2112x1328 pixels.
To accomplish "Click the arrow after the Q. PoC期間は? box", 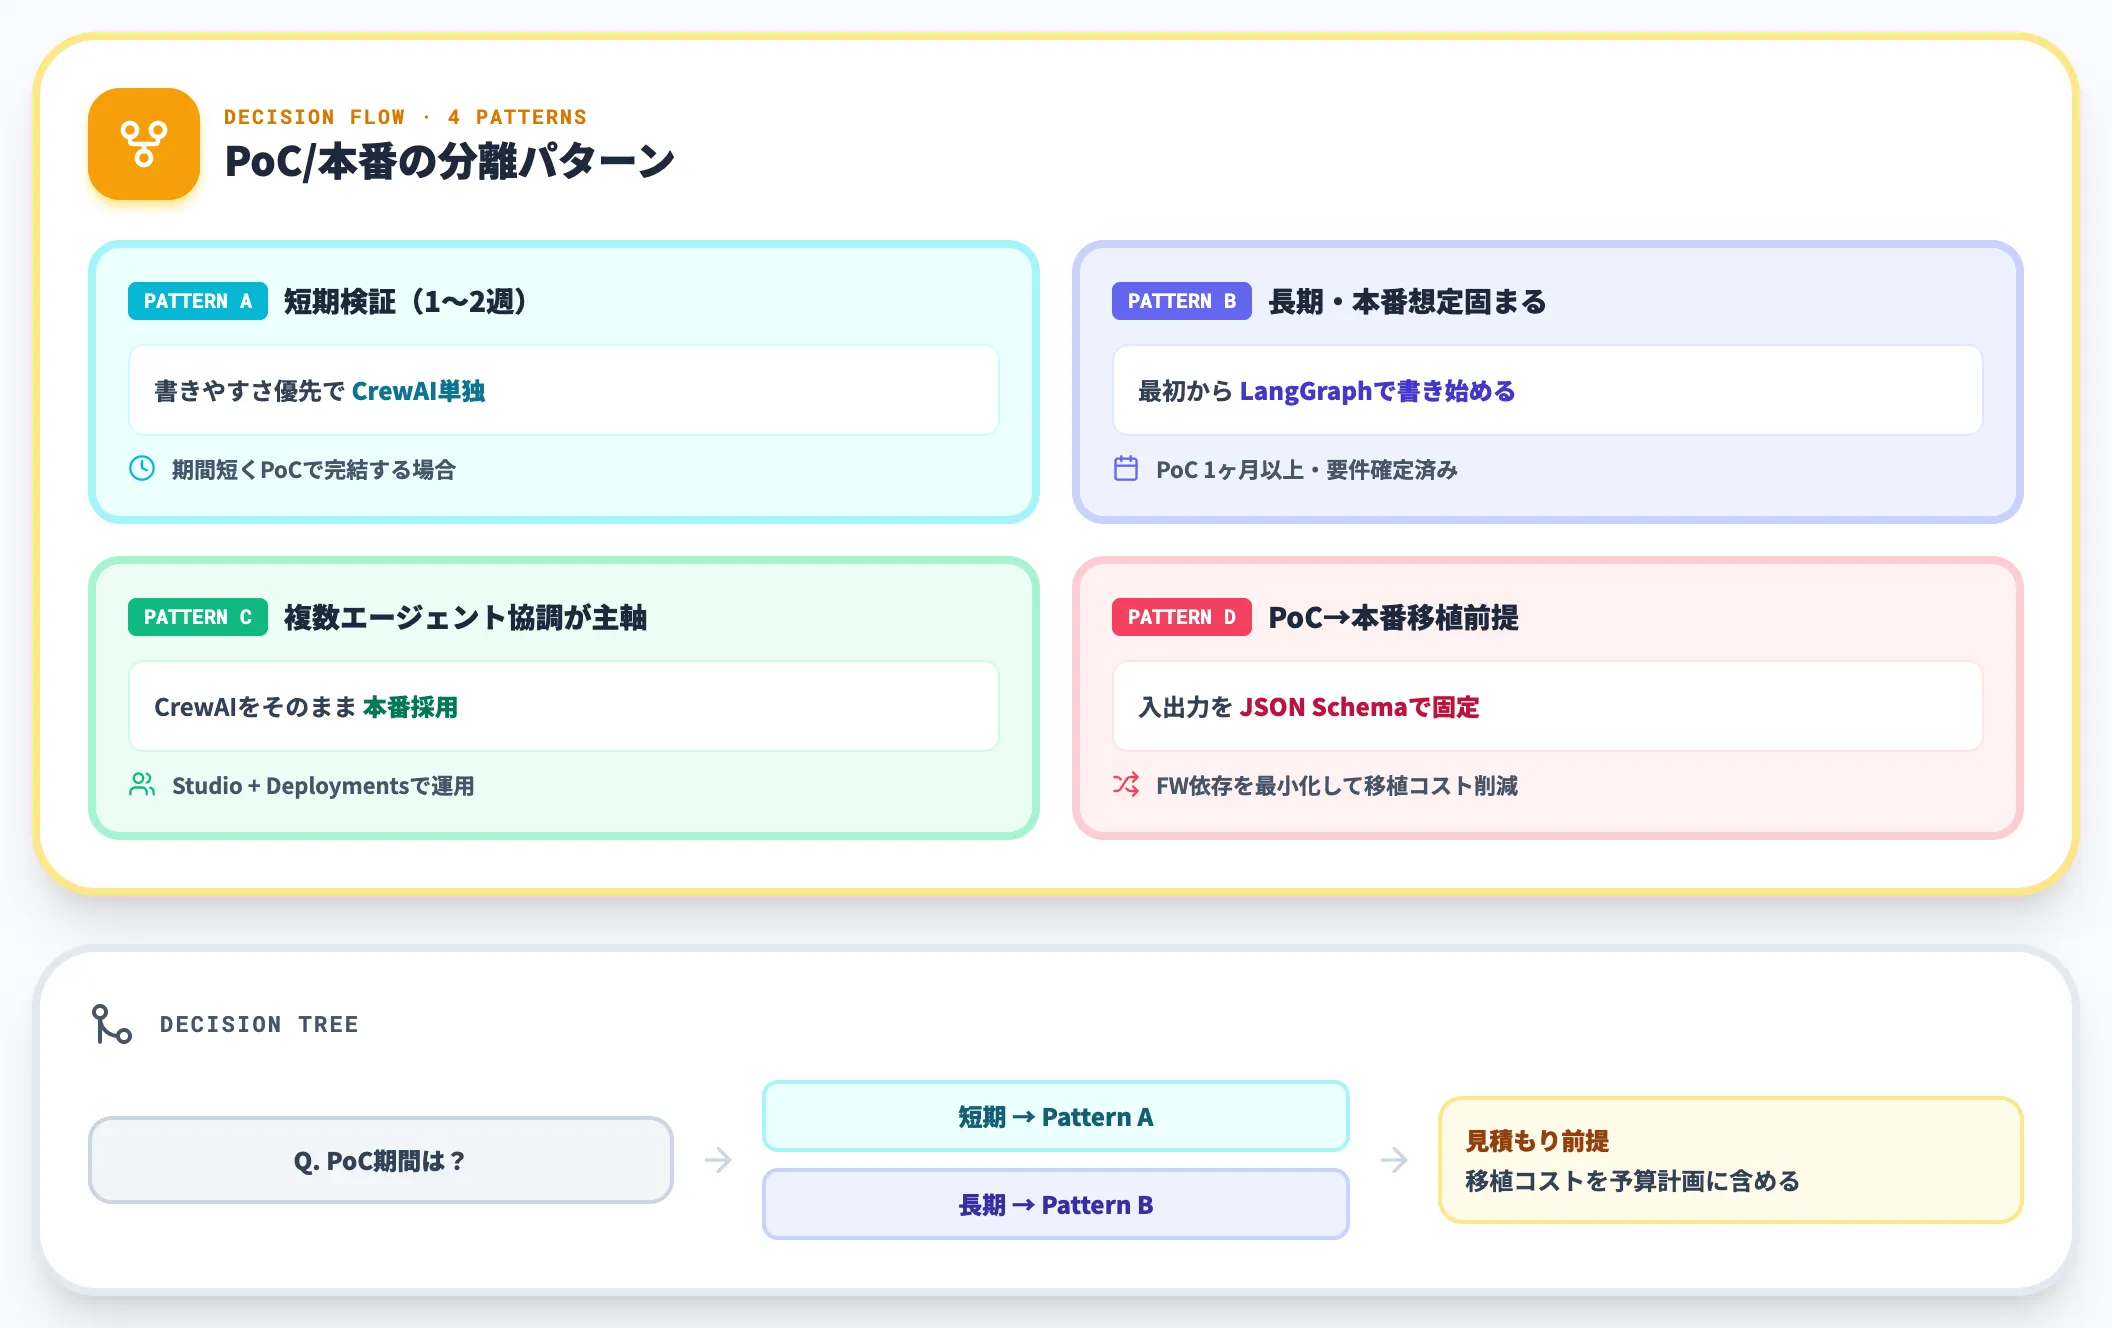I will pos(718,1160).
